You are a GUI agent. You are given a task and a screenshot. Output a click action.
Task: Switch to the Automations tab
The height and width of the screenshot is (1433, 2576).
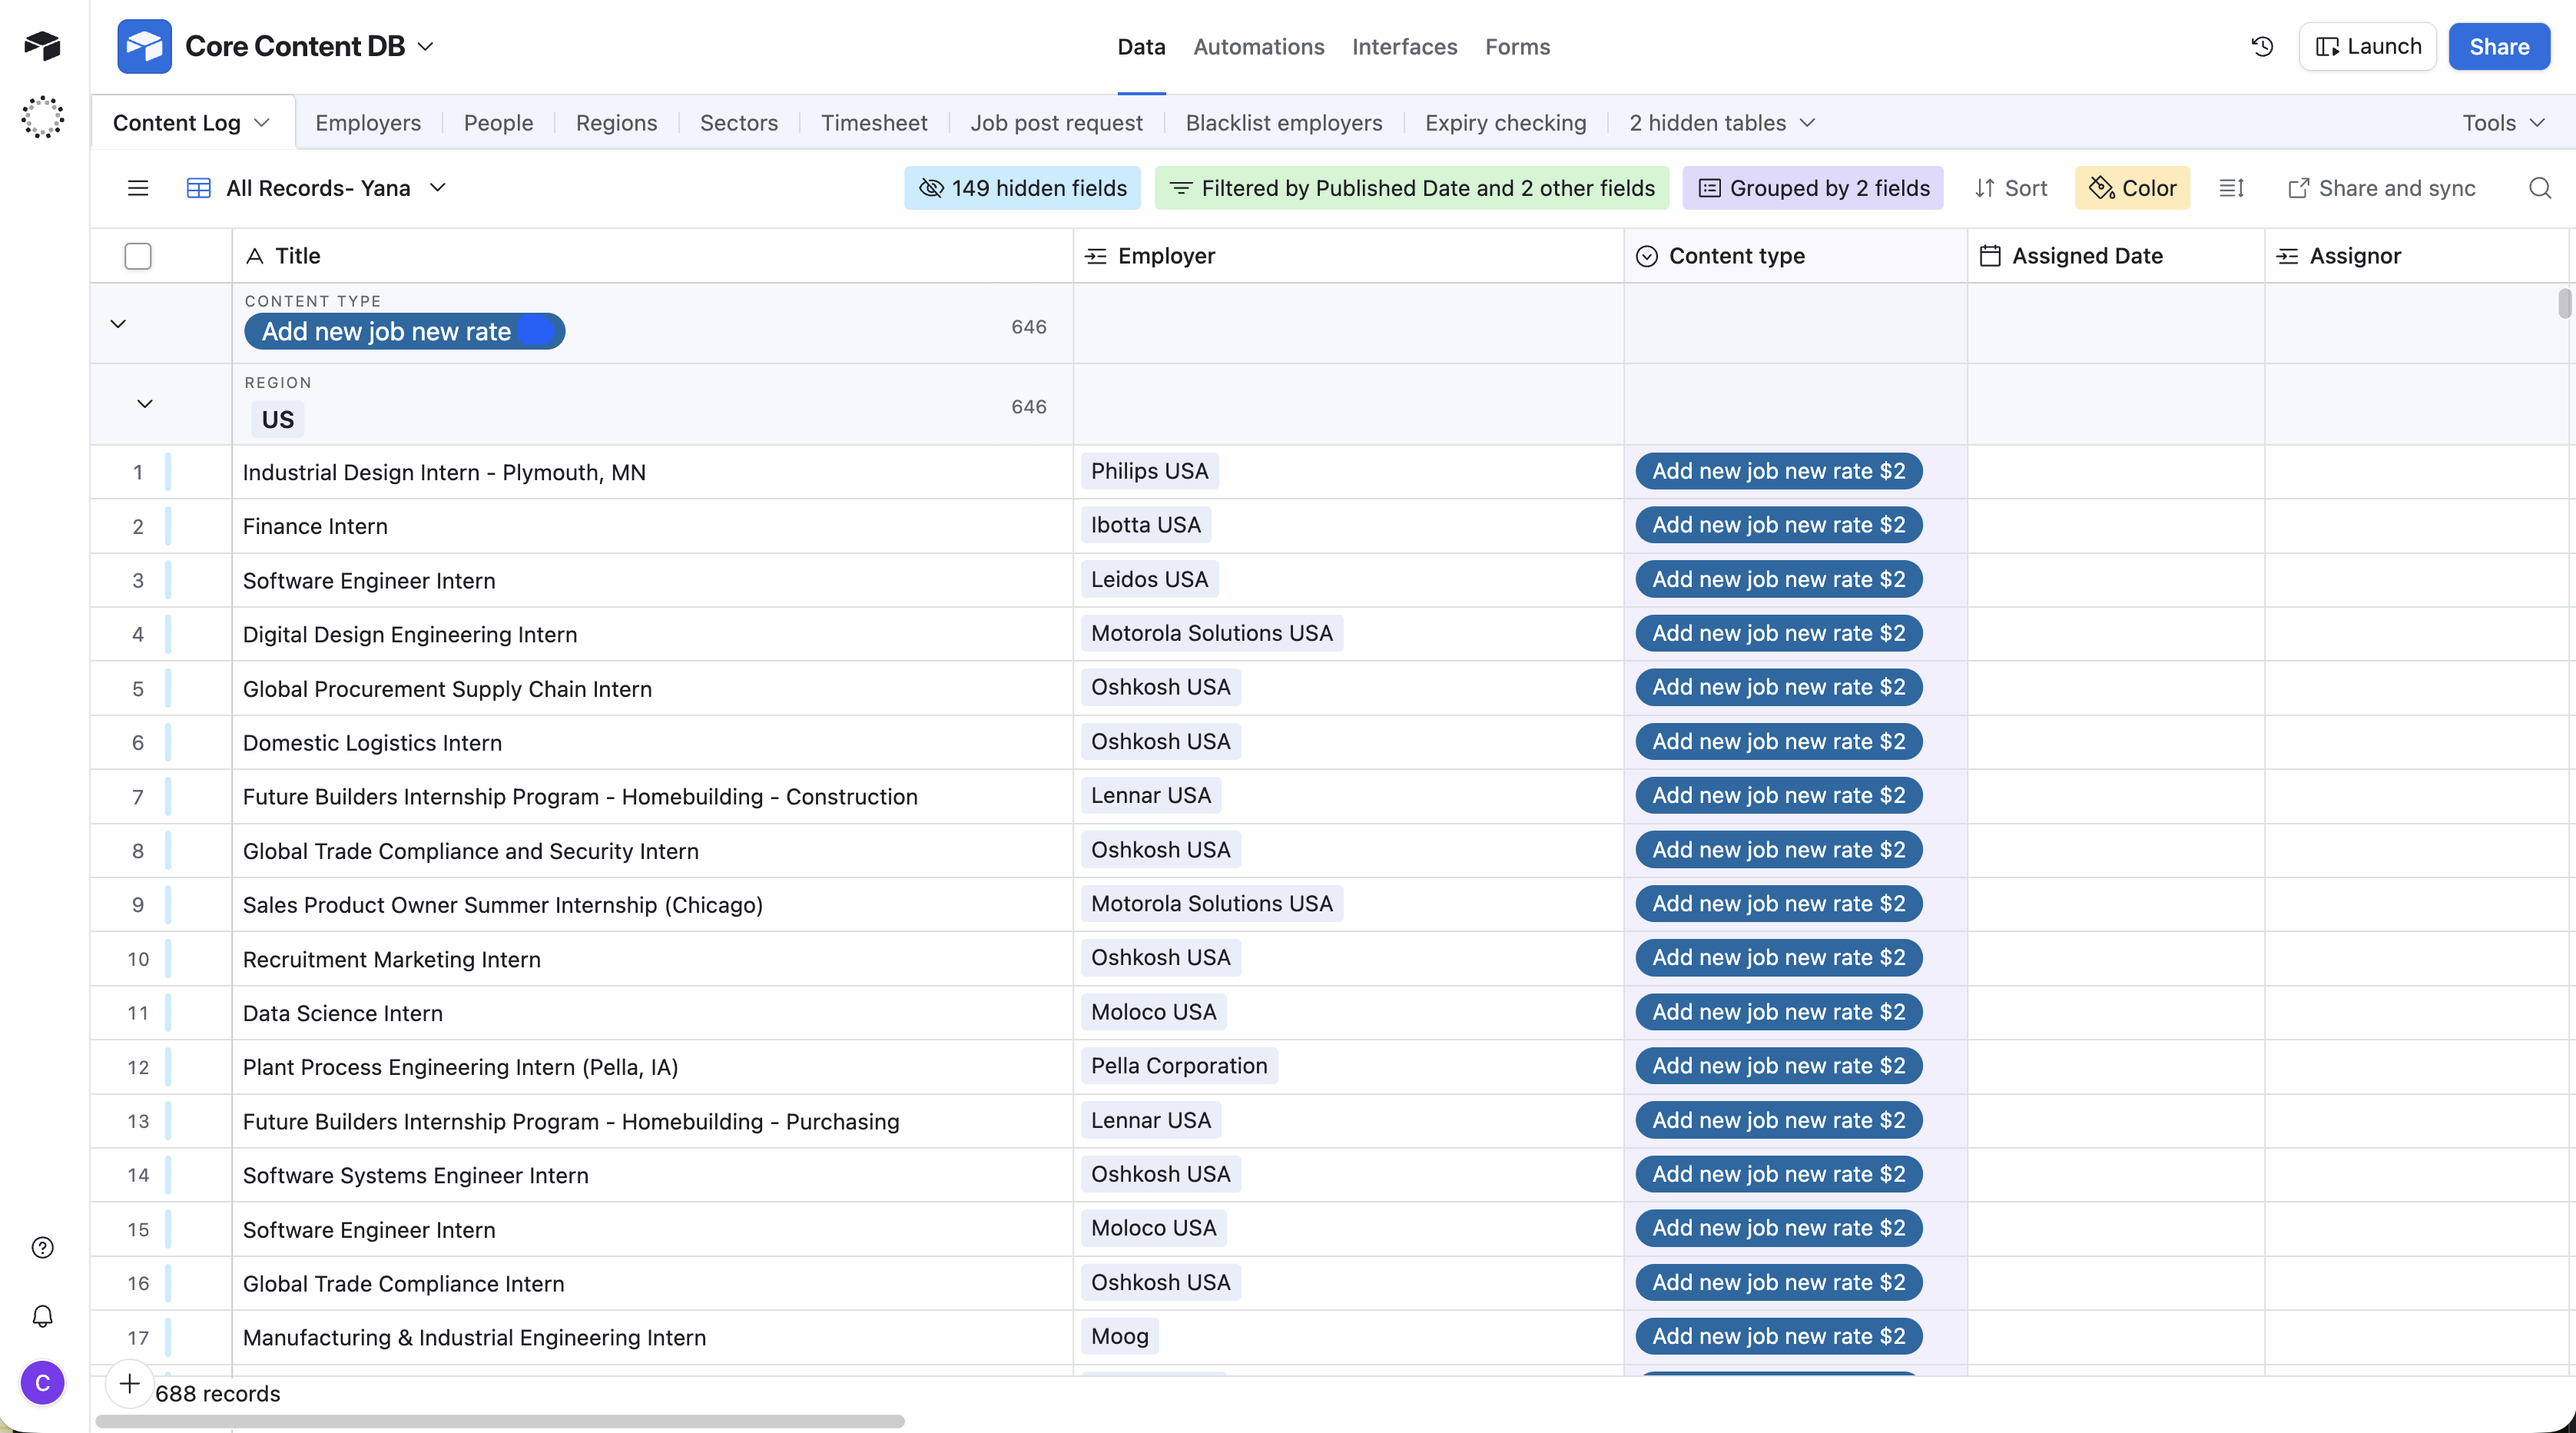pos(1259,46)
